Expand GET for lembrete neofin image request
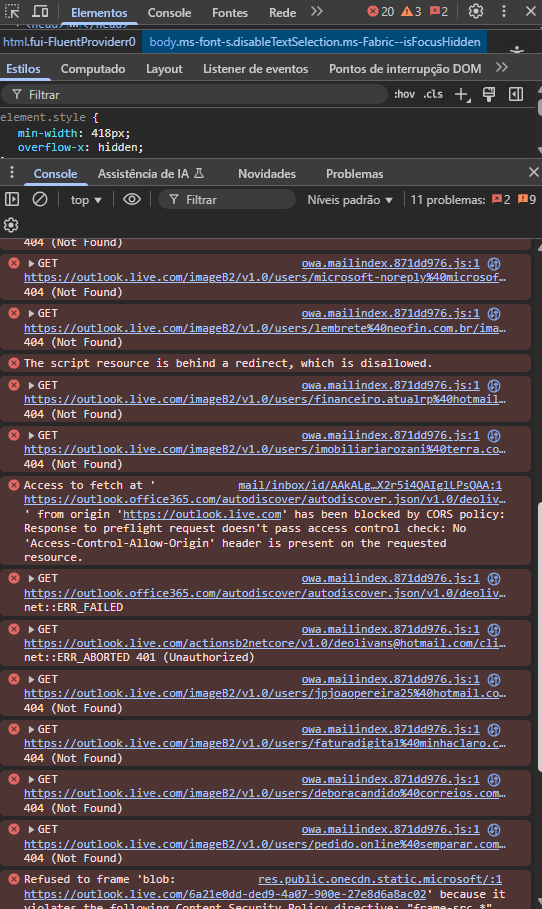Screen dimensions: 542x909 pos(31,313)
